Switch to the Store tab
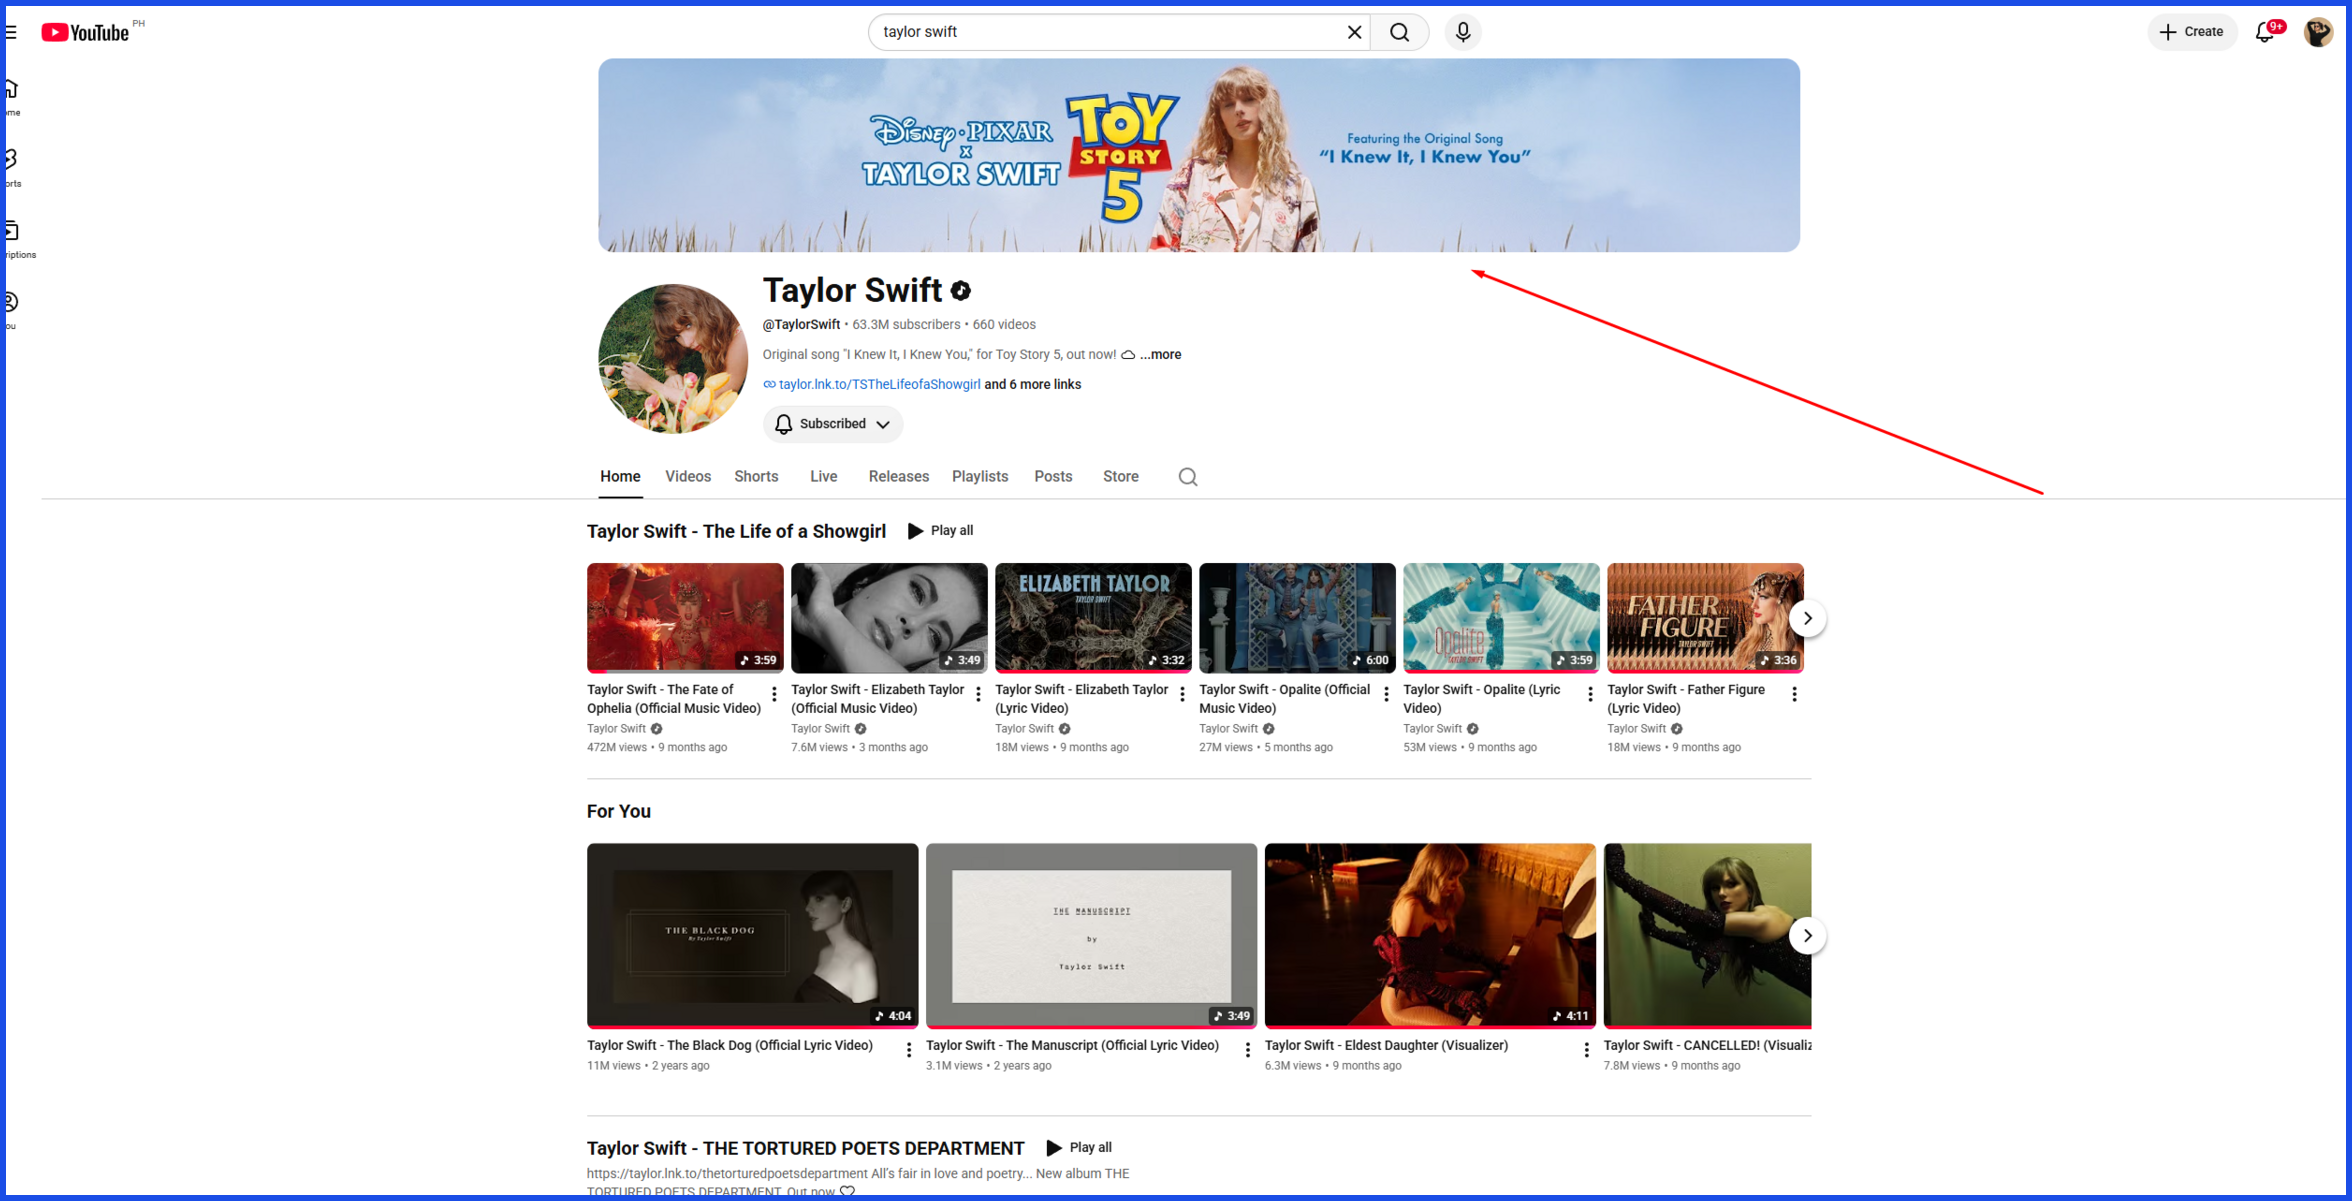 click(1121, 477)
